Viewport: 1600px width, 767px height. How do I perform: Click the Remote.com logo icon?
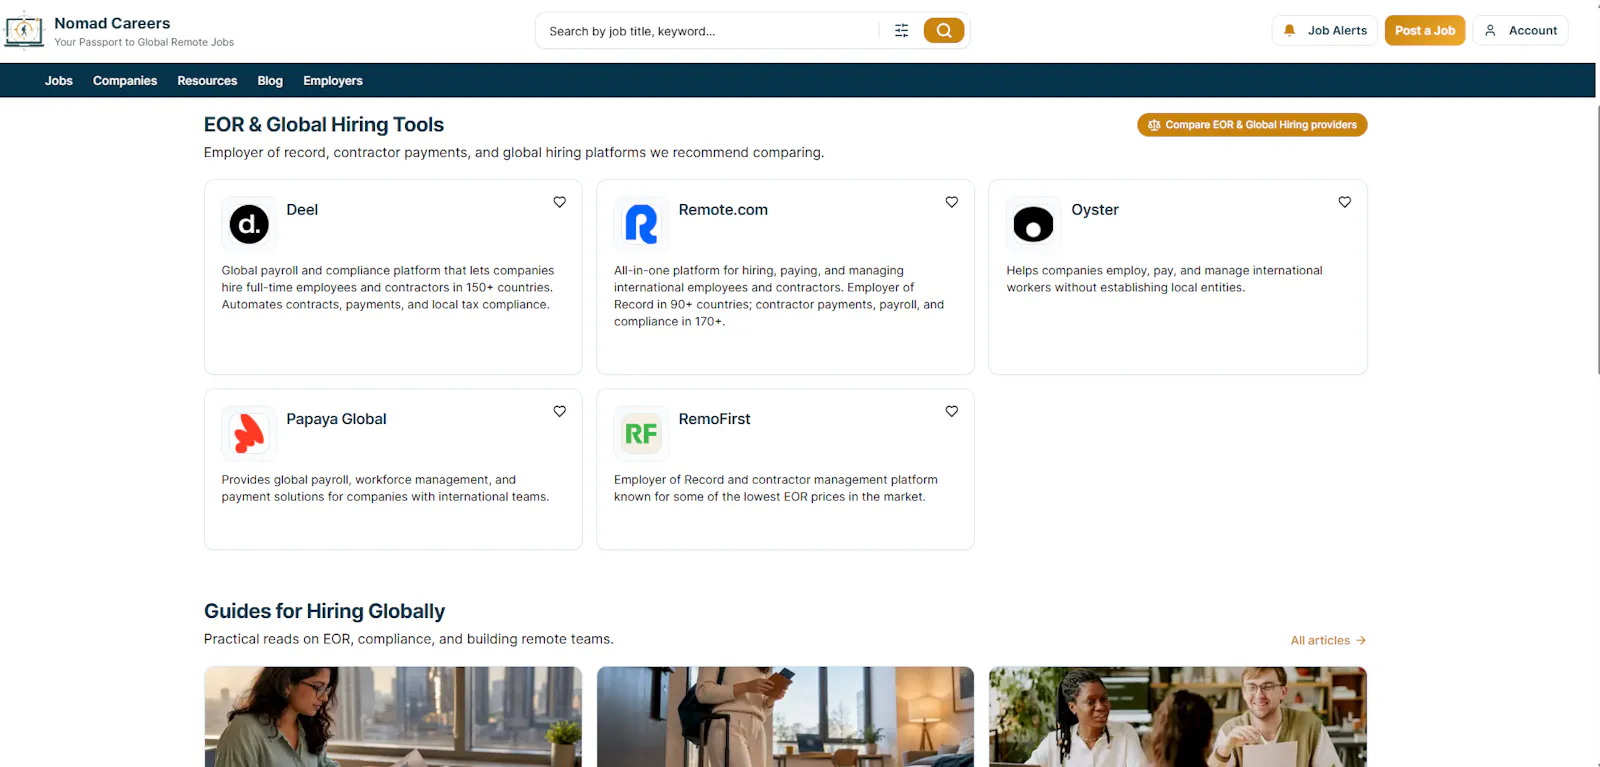coord(641,224)
